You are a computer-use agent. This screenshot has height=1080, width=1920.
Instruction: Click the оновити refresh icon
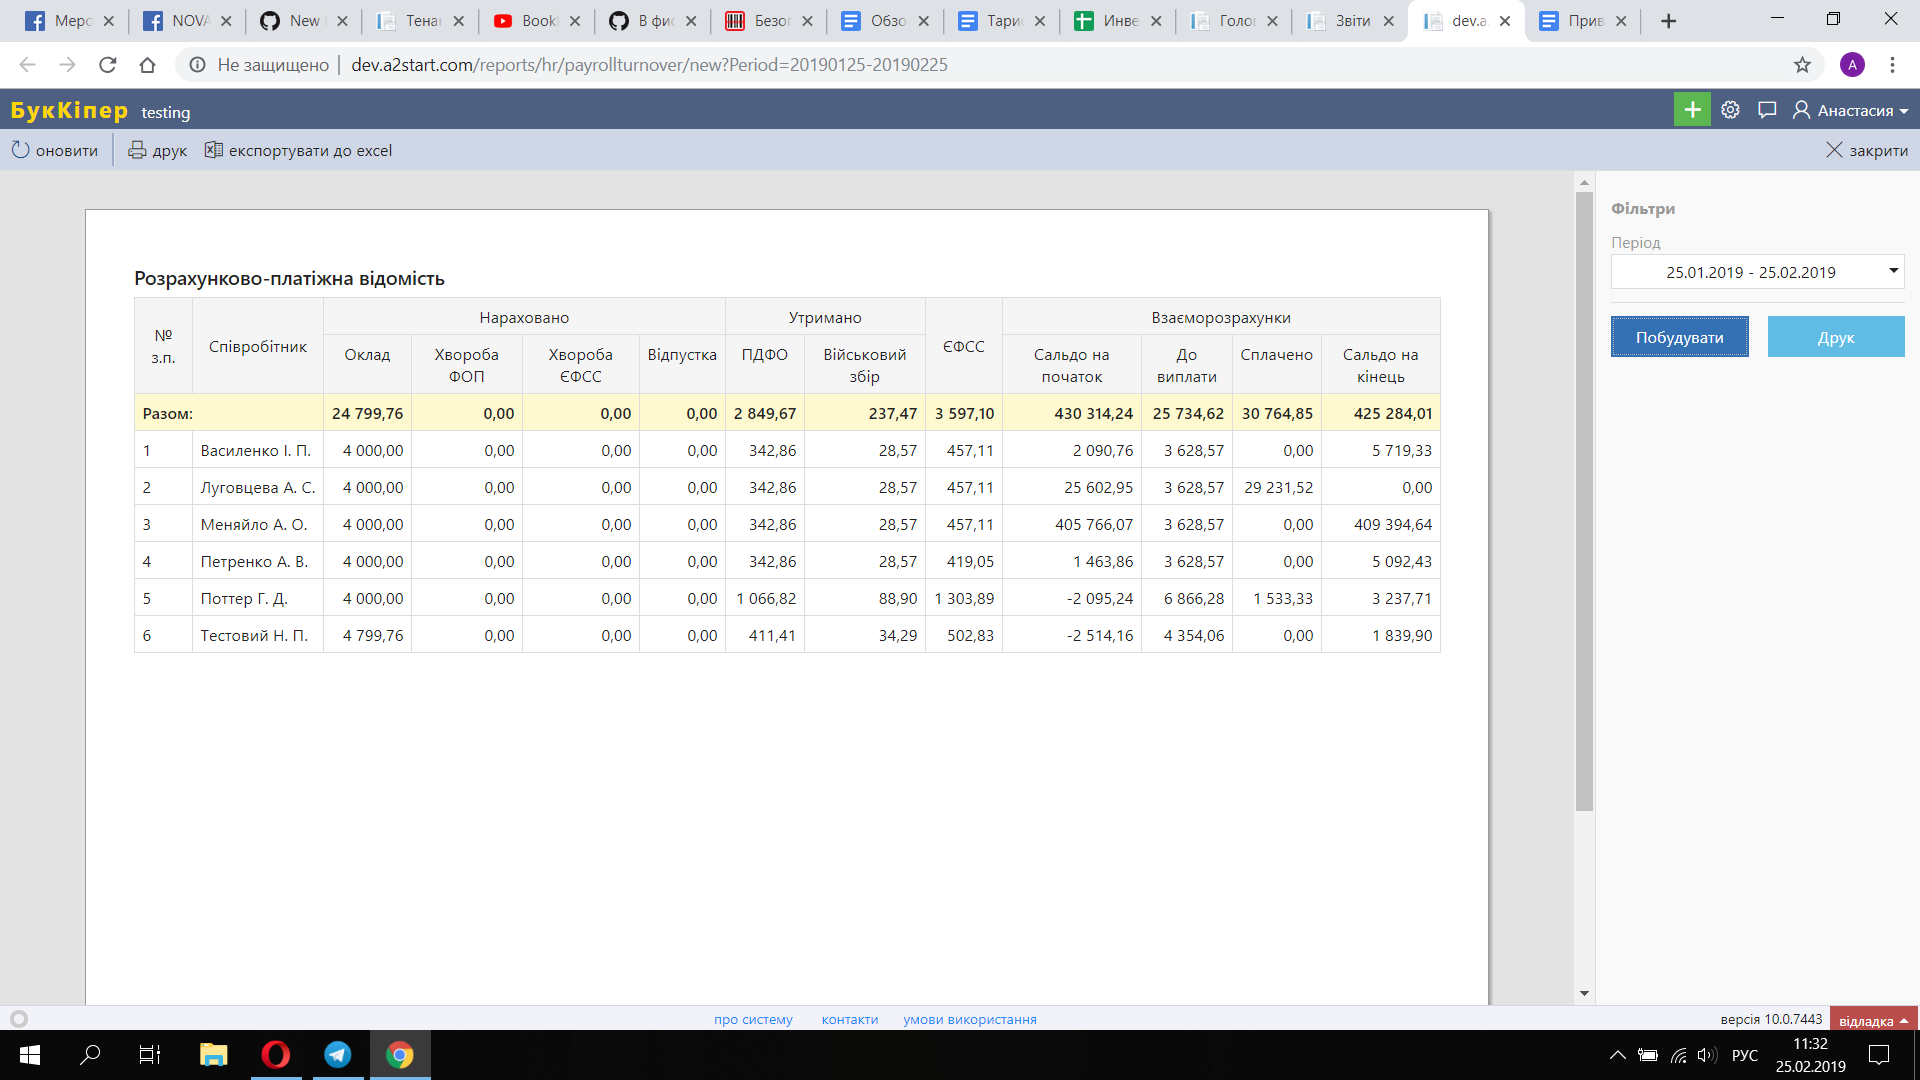point(21,150)
